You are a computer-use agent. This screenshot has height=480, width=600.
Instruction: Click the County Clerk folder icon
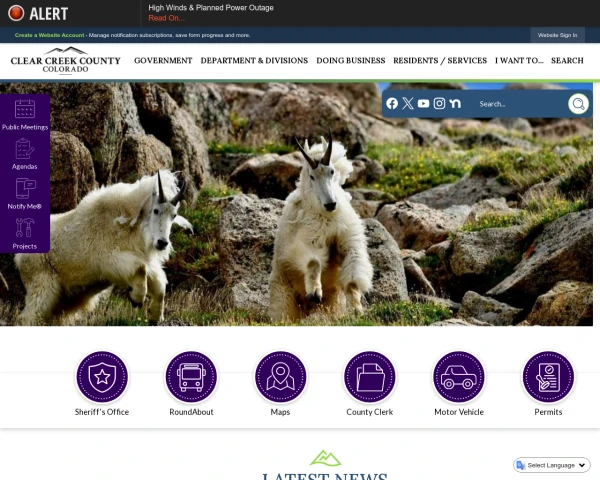370,377
